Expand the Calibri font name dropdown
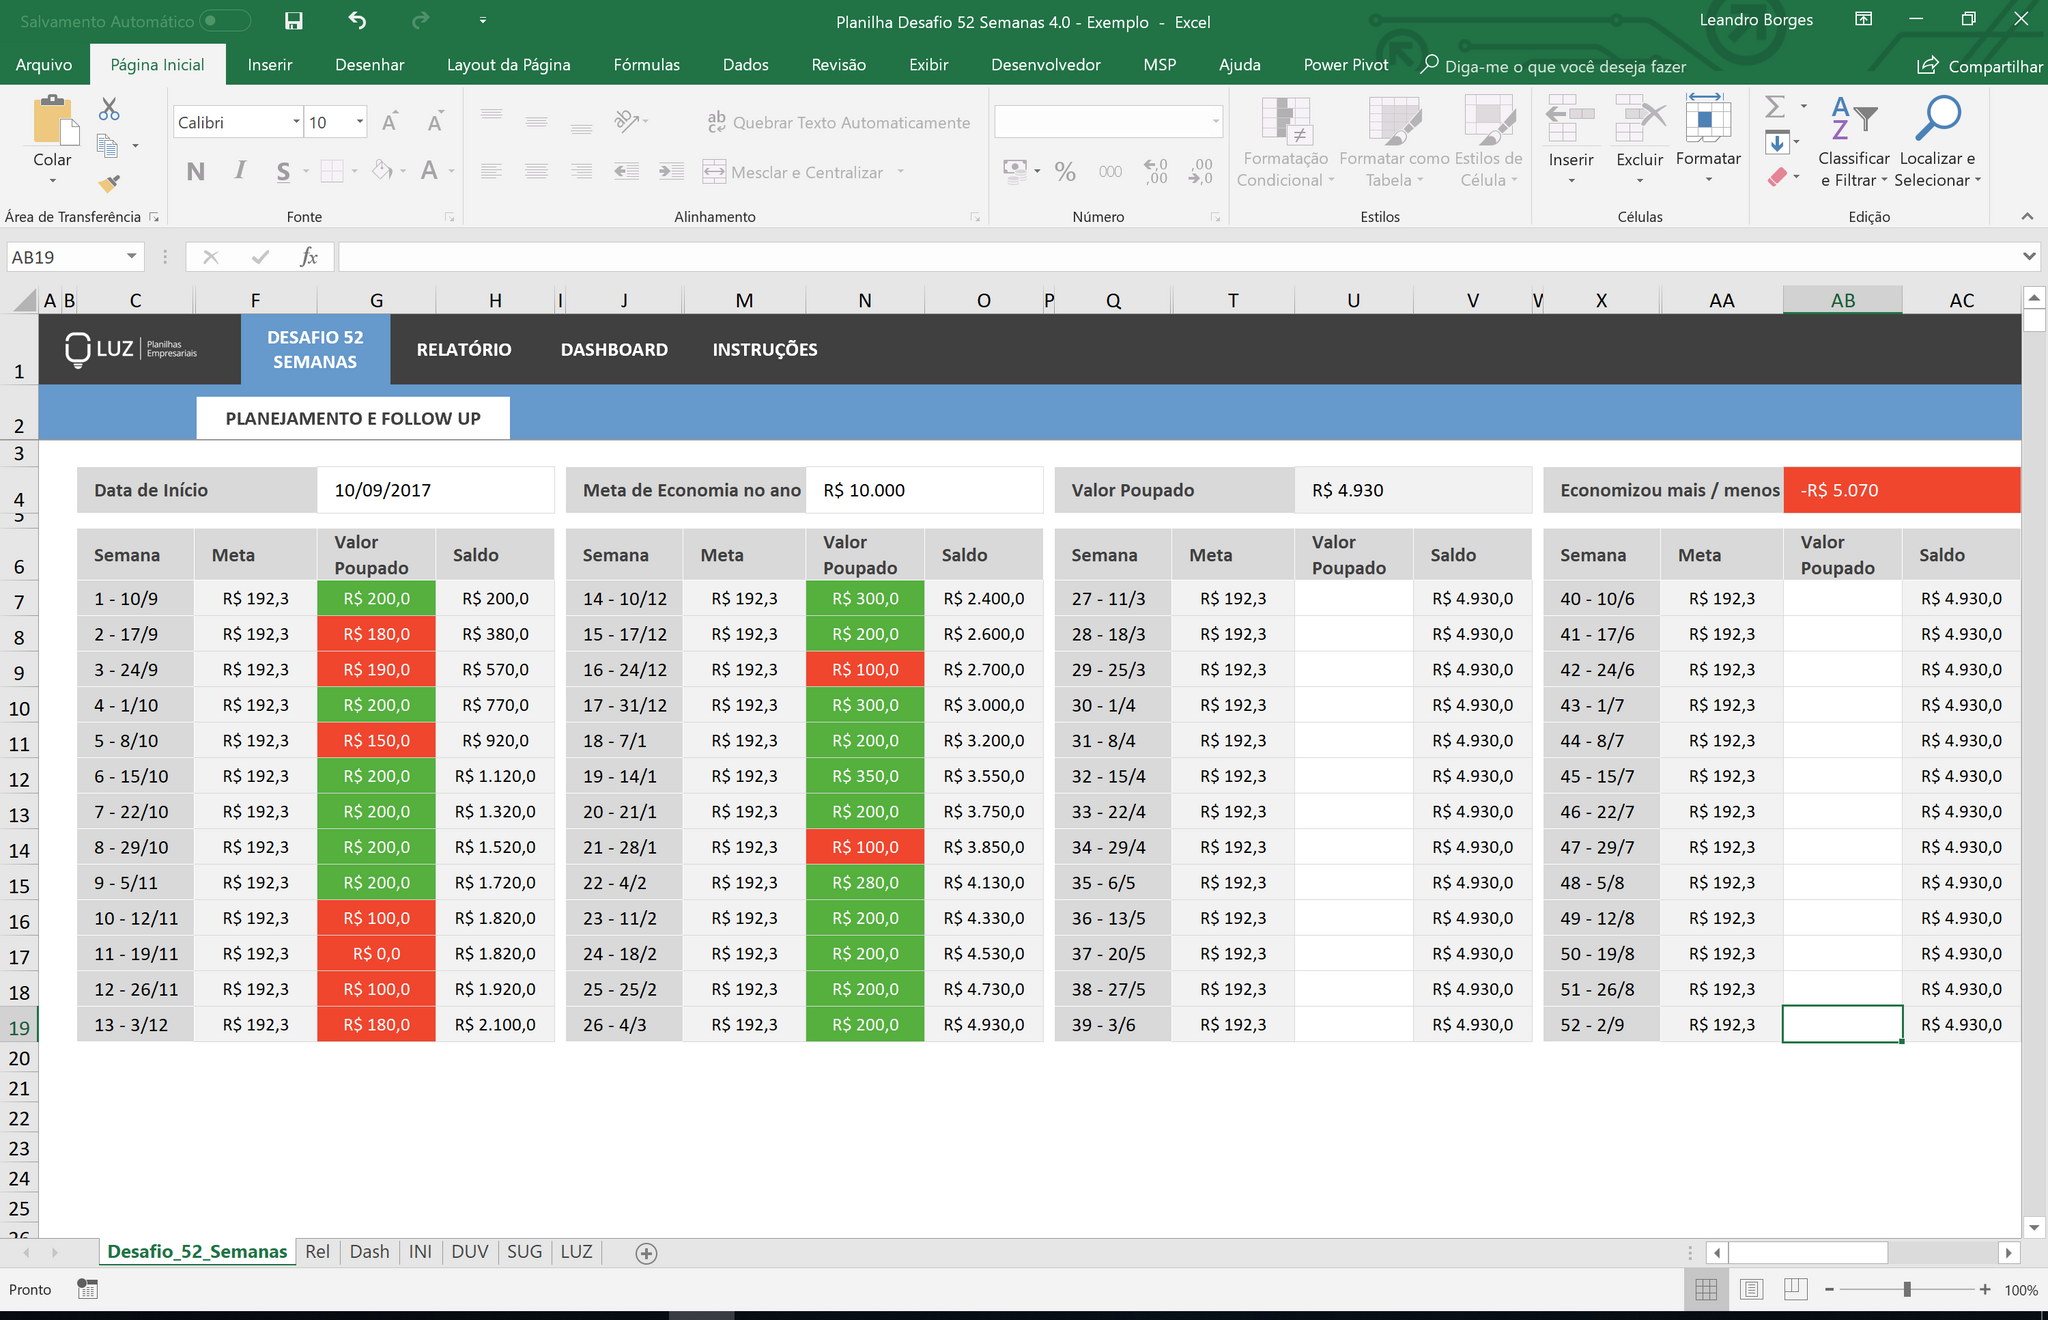 pyautogui.click(x=296, y=122)
